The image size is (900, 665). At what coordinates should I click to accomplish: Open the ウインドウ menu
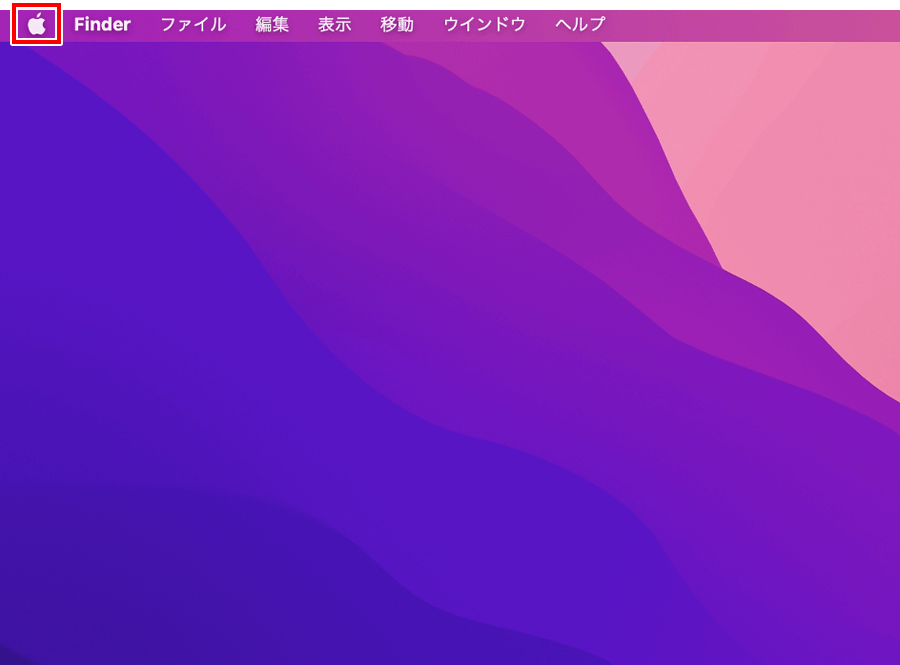click(485, 25)
